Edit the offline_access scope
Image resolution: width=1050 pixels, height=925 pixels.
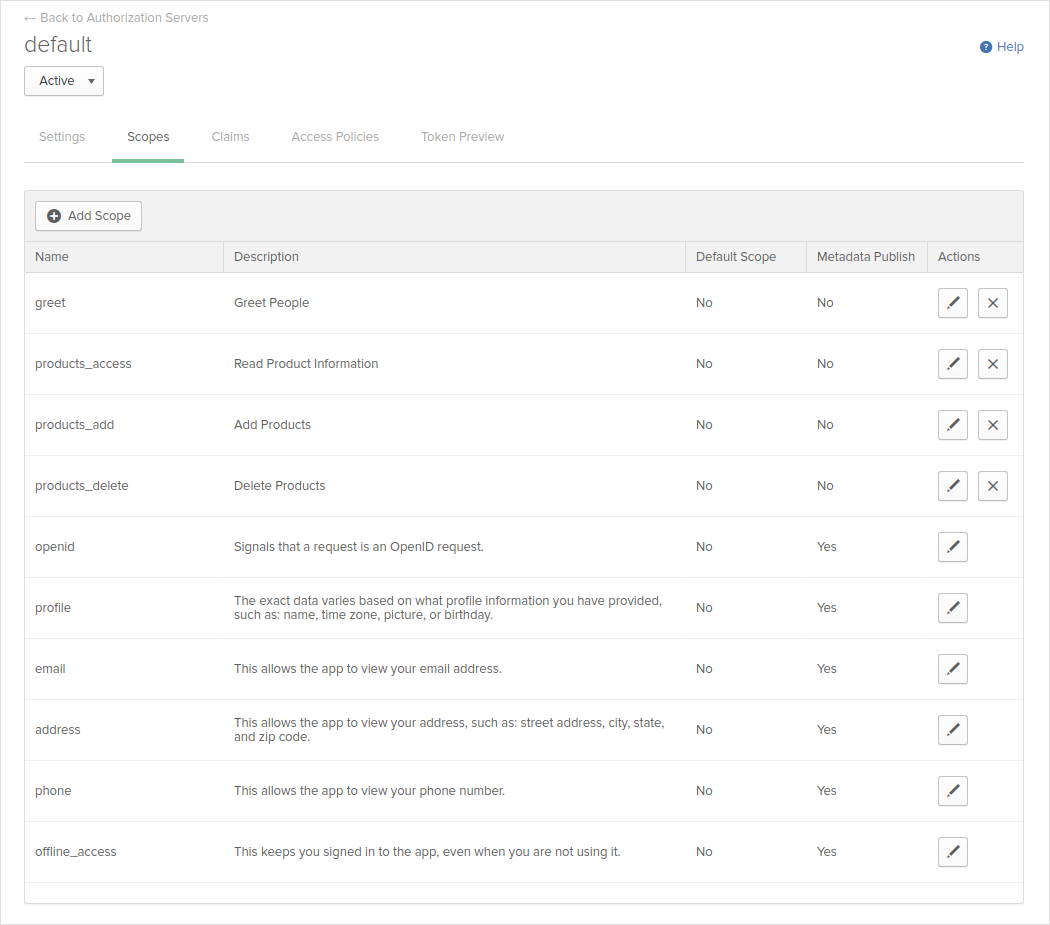tap(952, 852)
